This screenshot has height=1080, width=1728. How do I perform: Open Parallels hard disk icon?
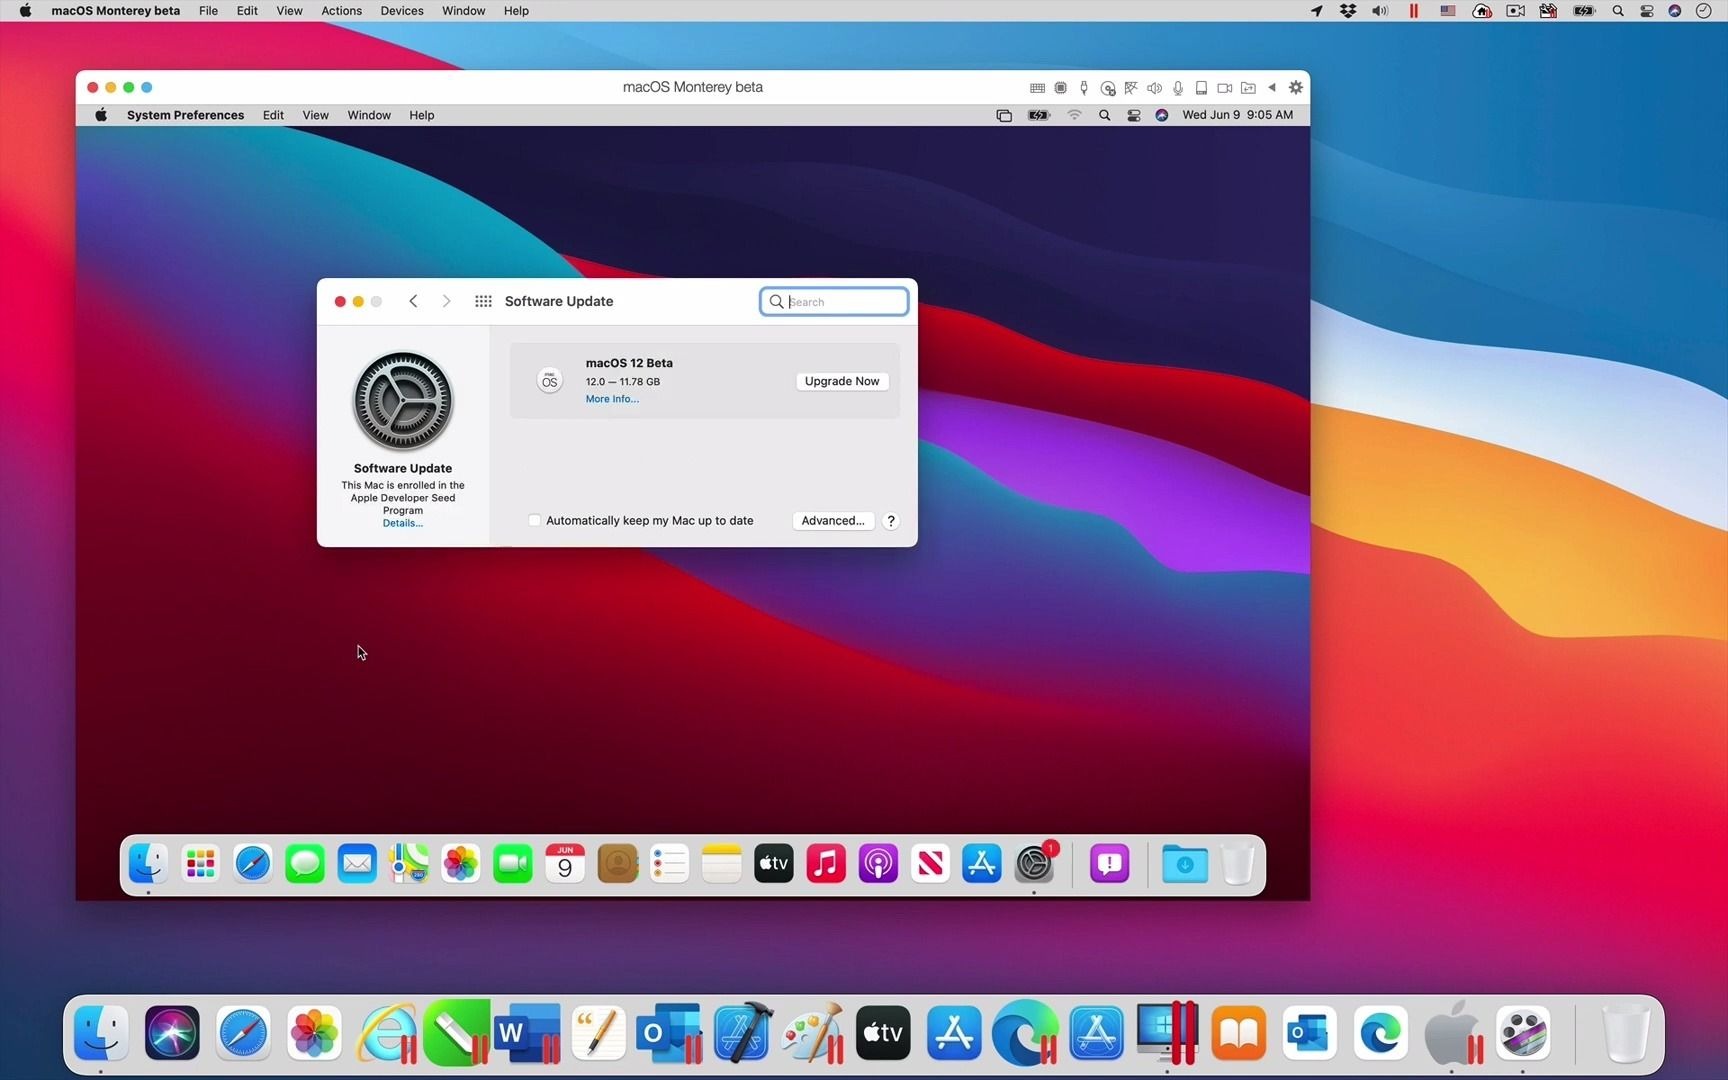coord(1201,88)
